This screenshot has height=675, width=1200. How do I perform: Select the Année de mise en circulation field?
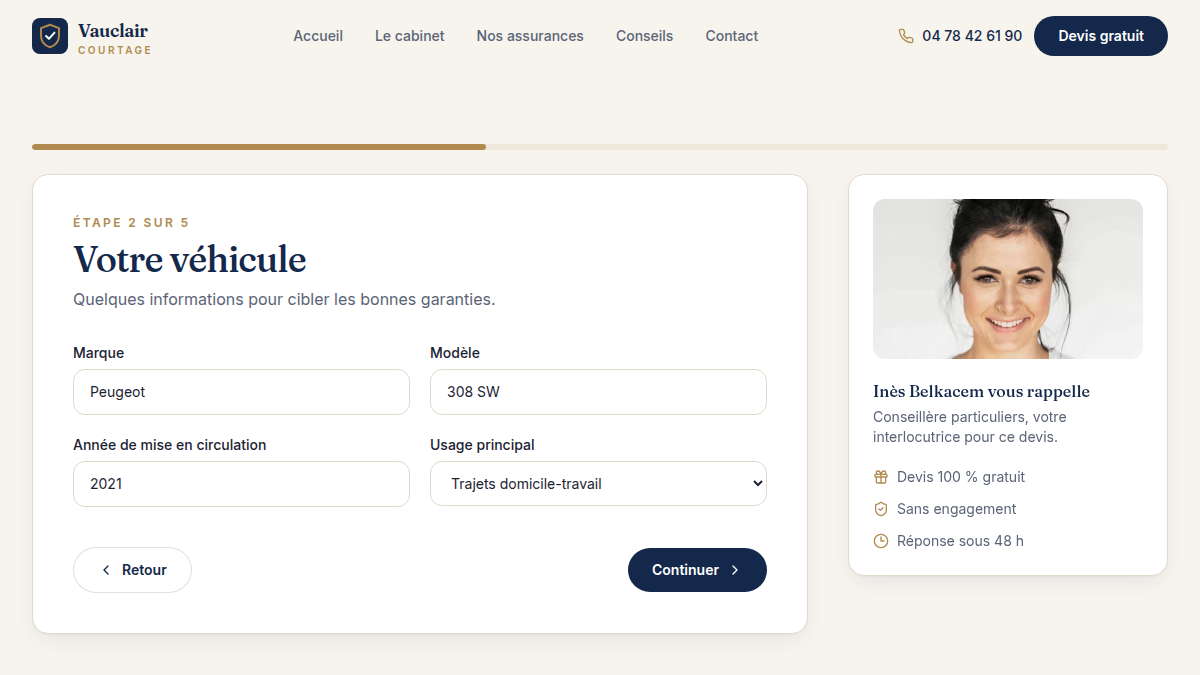click(x=241, y=484)
